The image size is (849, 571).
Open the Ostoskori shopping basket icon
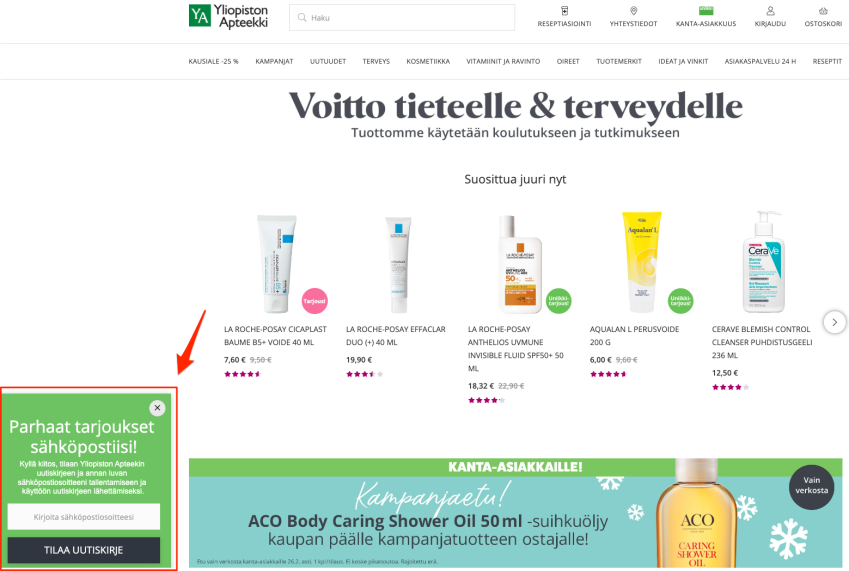tap(823, 11)
